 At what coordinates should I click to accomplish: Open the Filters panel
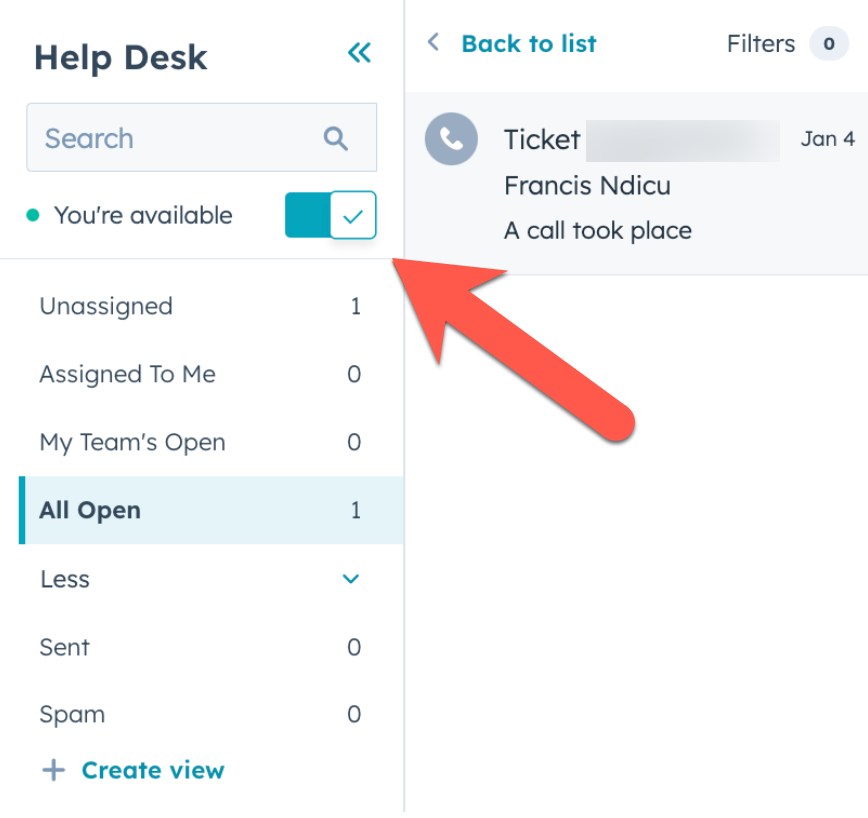point(761,44)
